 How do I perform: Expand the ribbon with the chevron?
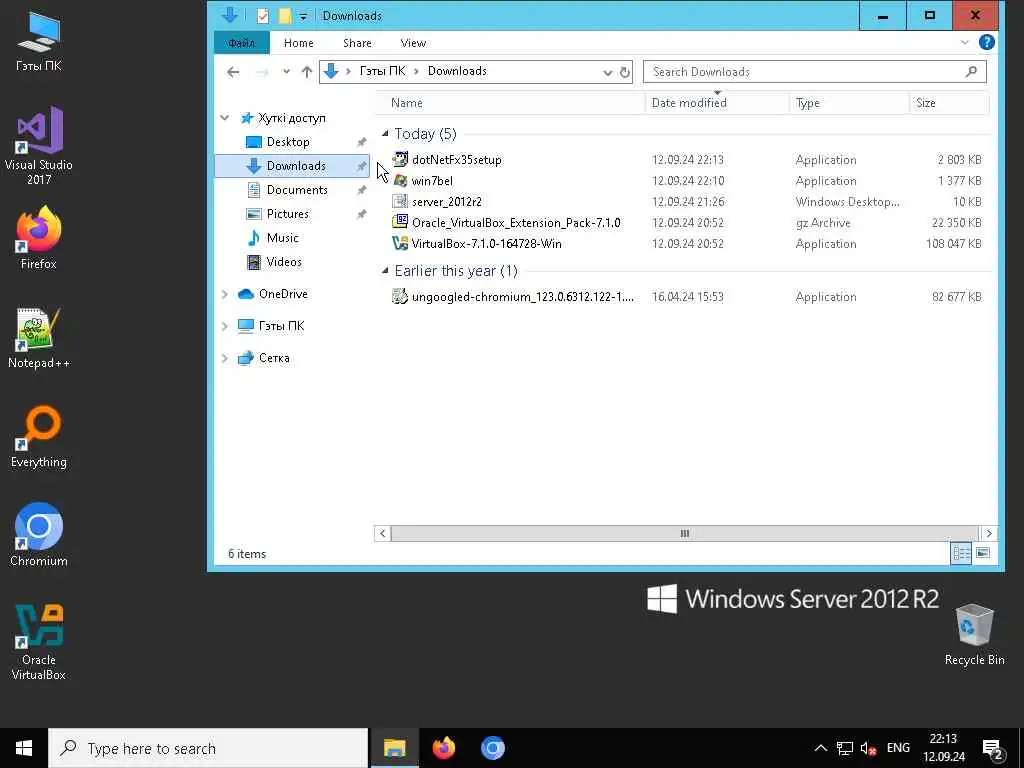tap(965, 42)
